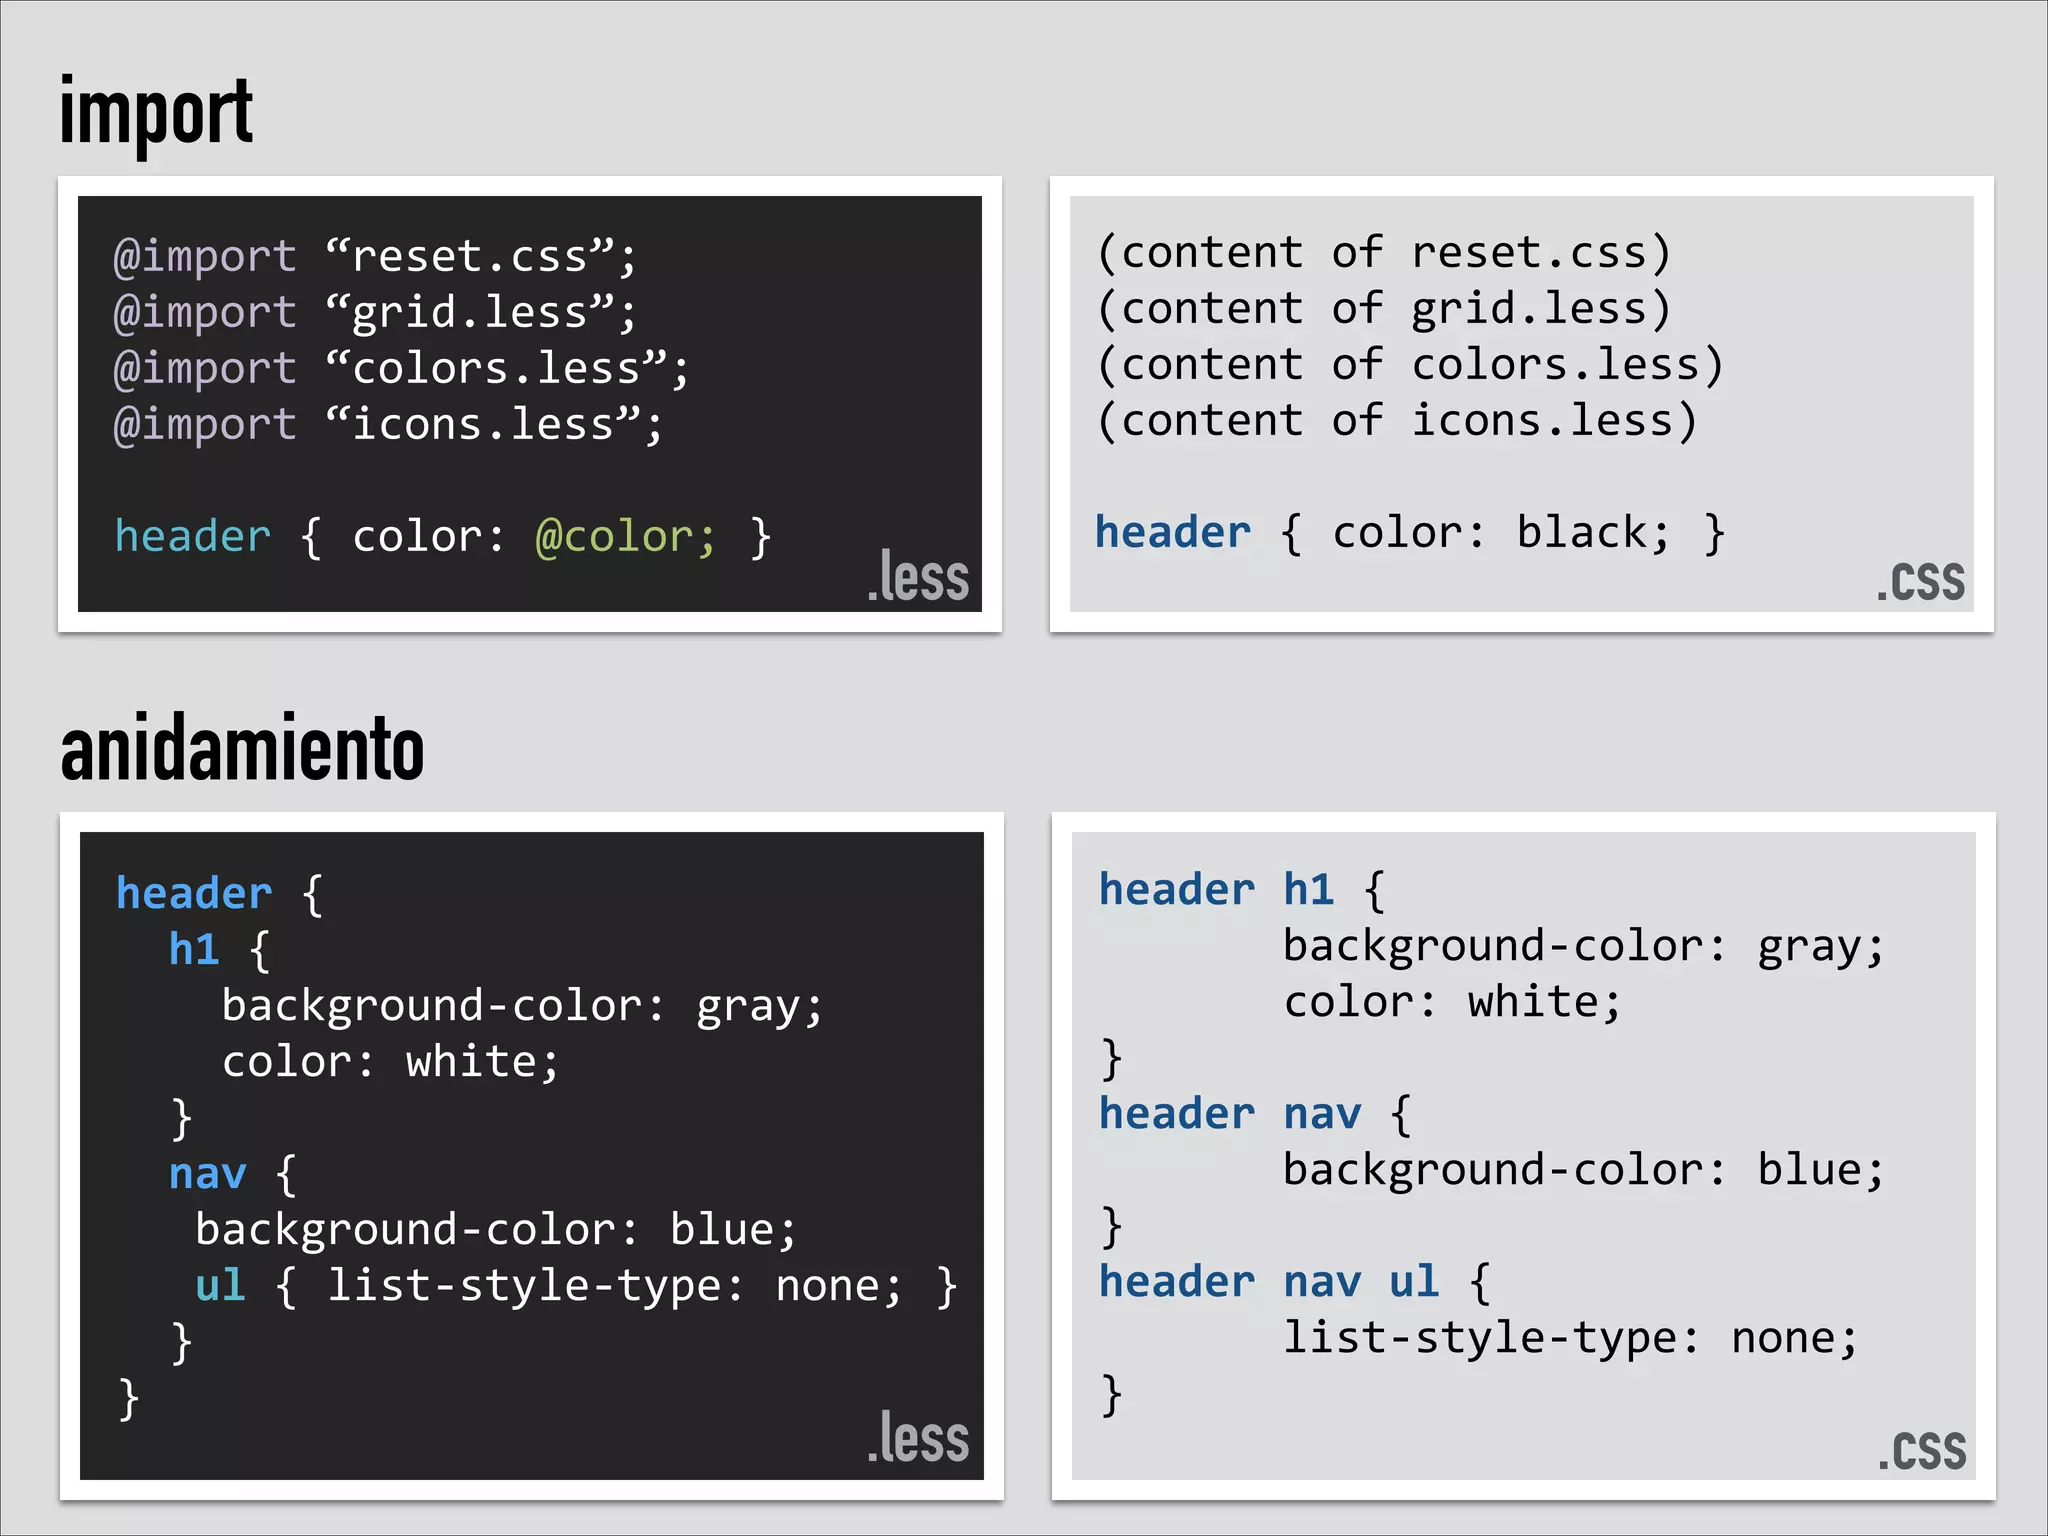Click the nested 'h1 {' selector in the less panel
Image resolution: width=2048 pixels, height=1536 pixels.
[x=219, y=949]
